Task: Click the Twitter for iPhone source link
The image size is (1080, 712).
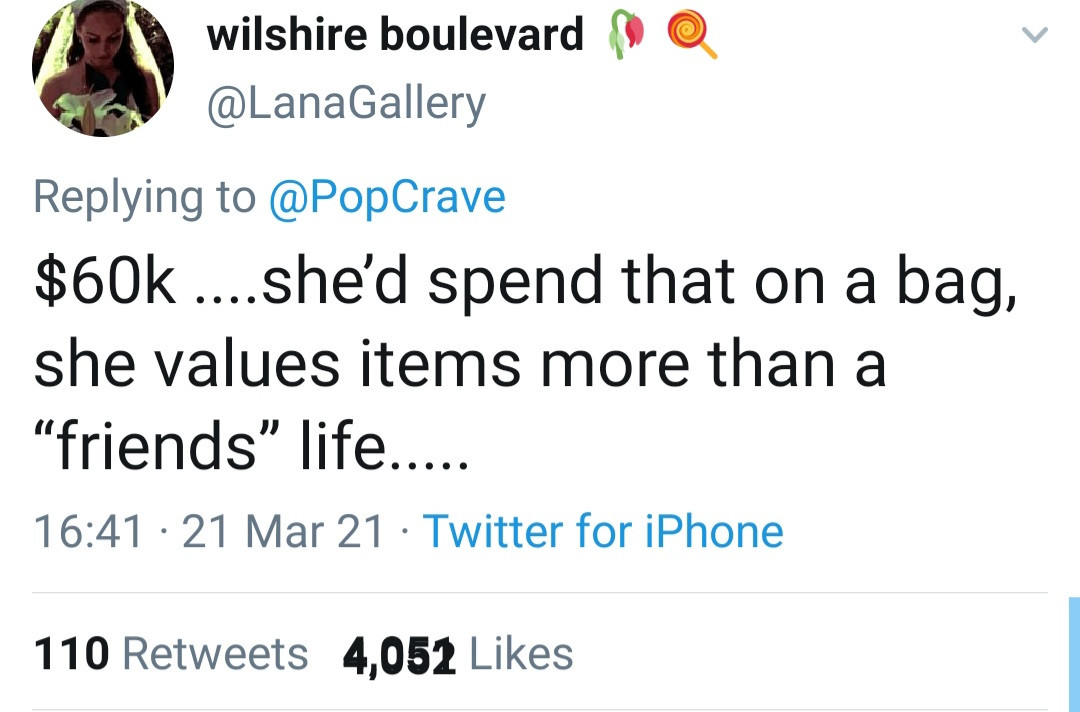Action: click(603, 531)
